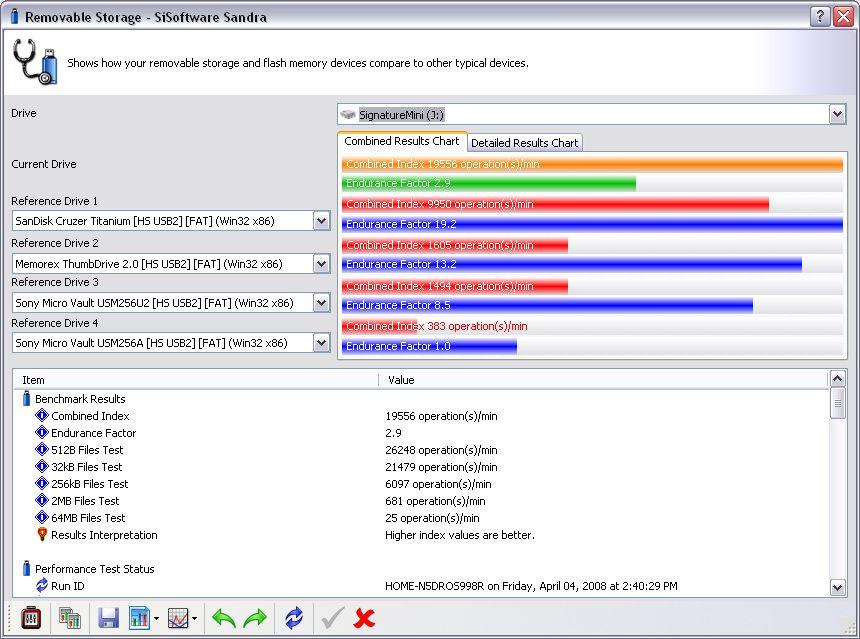The width and height of the screenshot is (860, 639).
Task: Switch to the Detailed Results Chart tab
Action: tap(524, 143)
